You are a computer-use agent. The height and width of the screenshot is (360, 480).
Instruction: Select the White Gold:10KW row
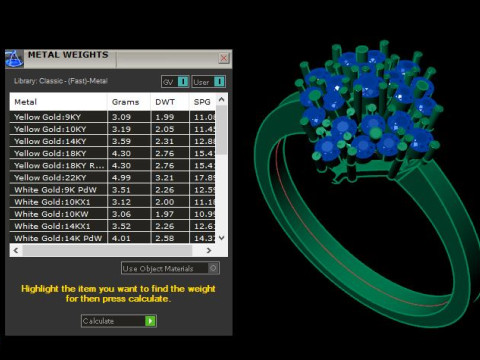click(x=113, y=214)
